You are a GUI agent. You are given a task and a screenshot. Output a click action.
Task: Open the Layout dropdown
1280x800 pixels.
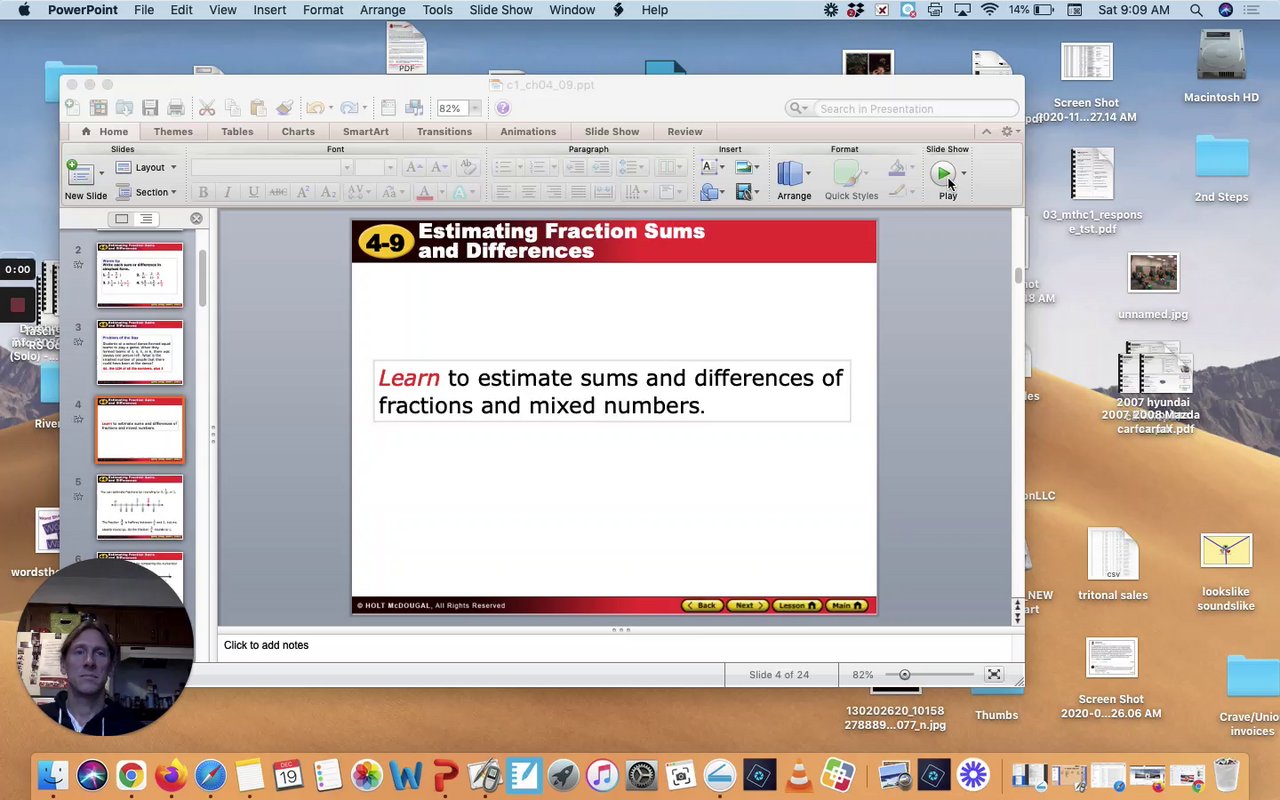tap(146, 168)
